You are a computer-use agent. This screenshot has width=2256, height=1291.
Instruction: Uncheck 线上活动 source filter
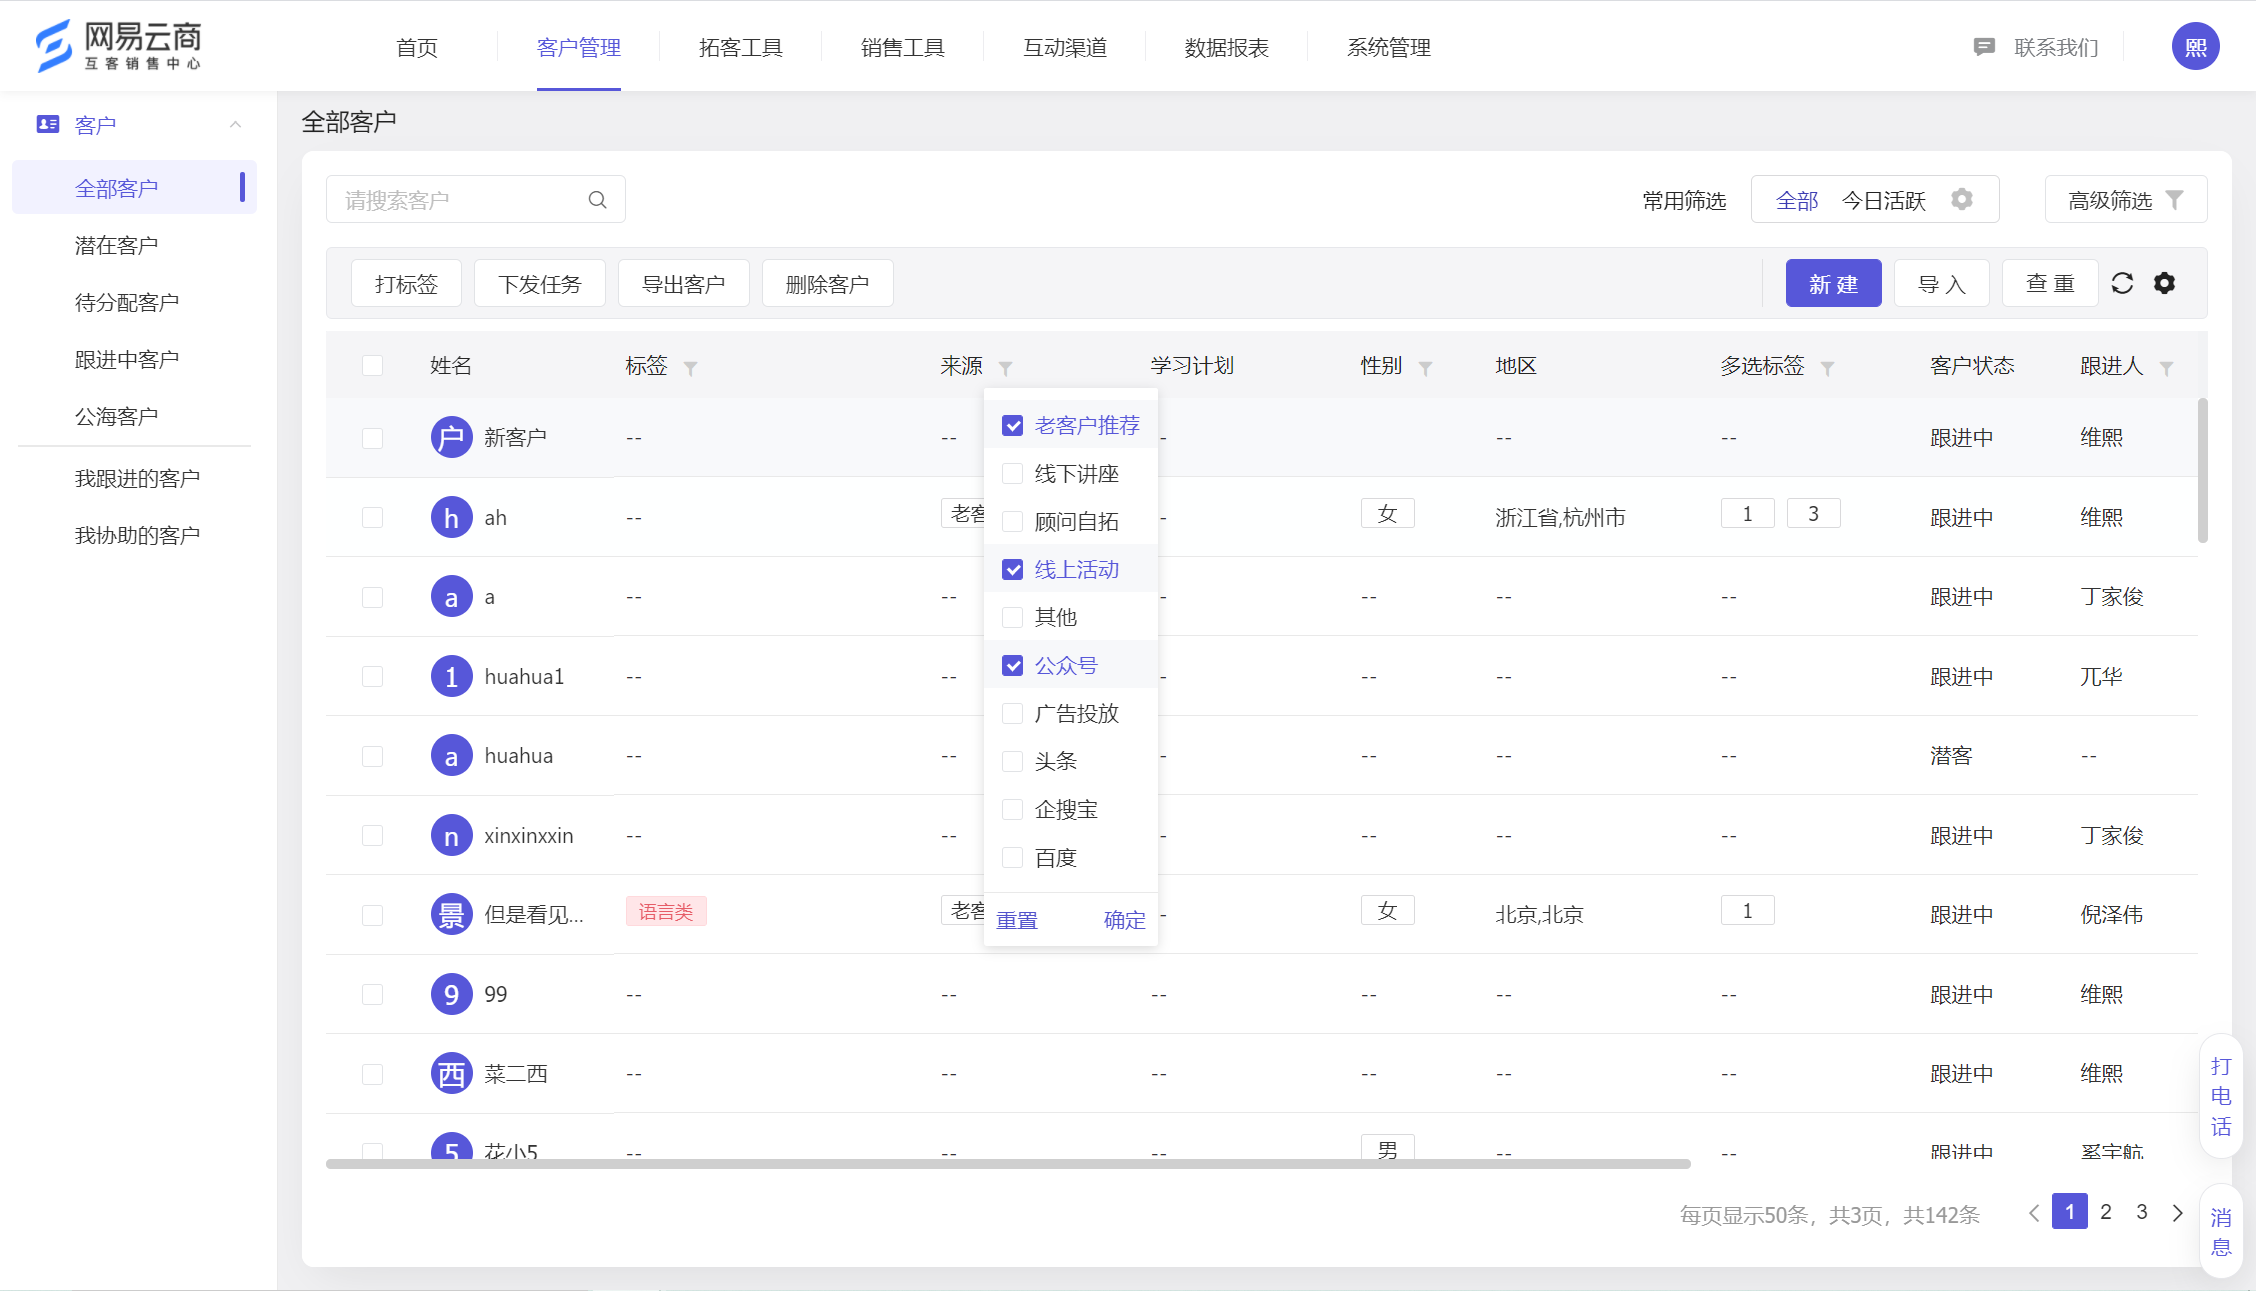(1013, 569)
